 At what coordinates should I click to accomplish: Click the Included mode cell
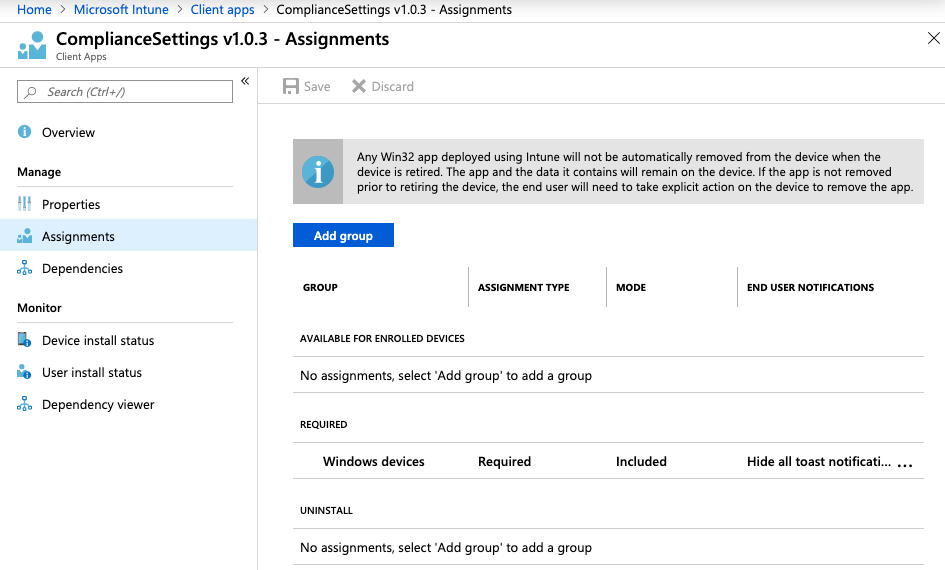click(x=641, y=462)
